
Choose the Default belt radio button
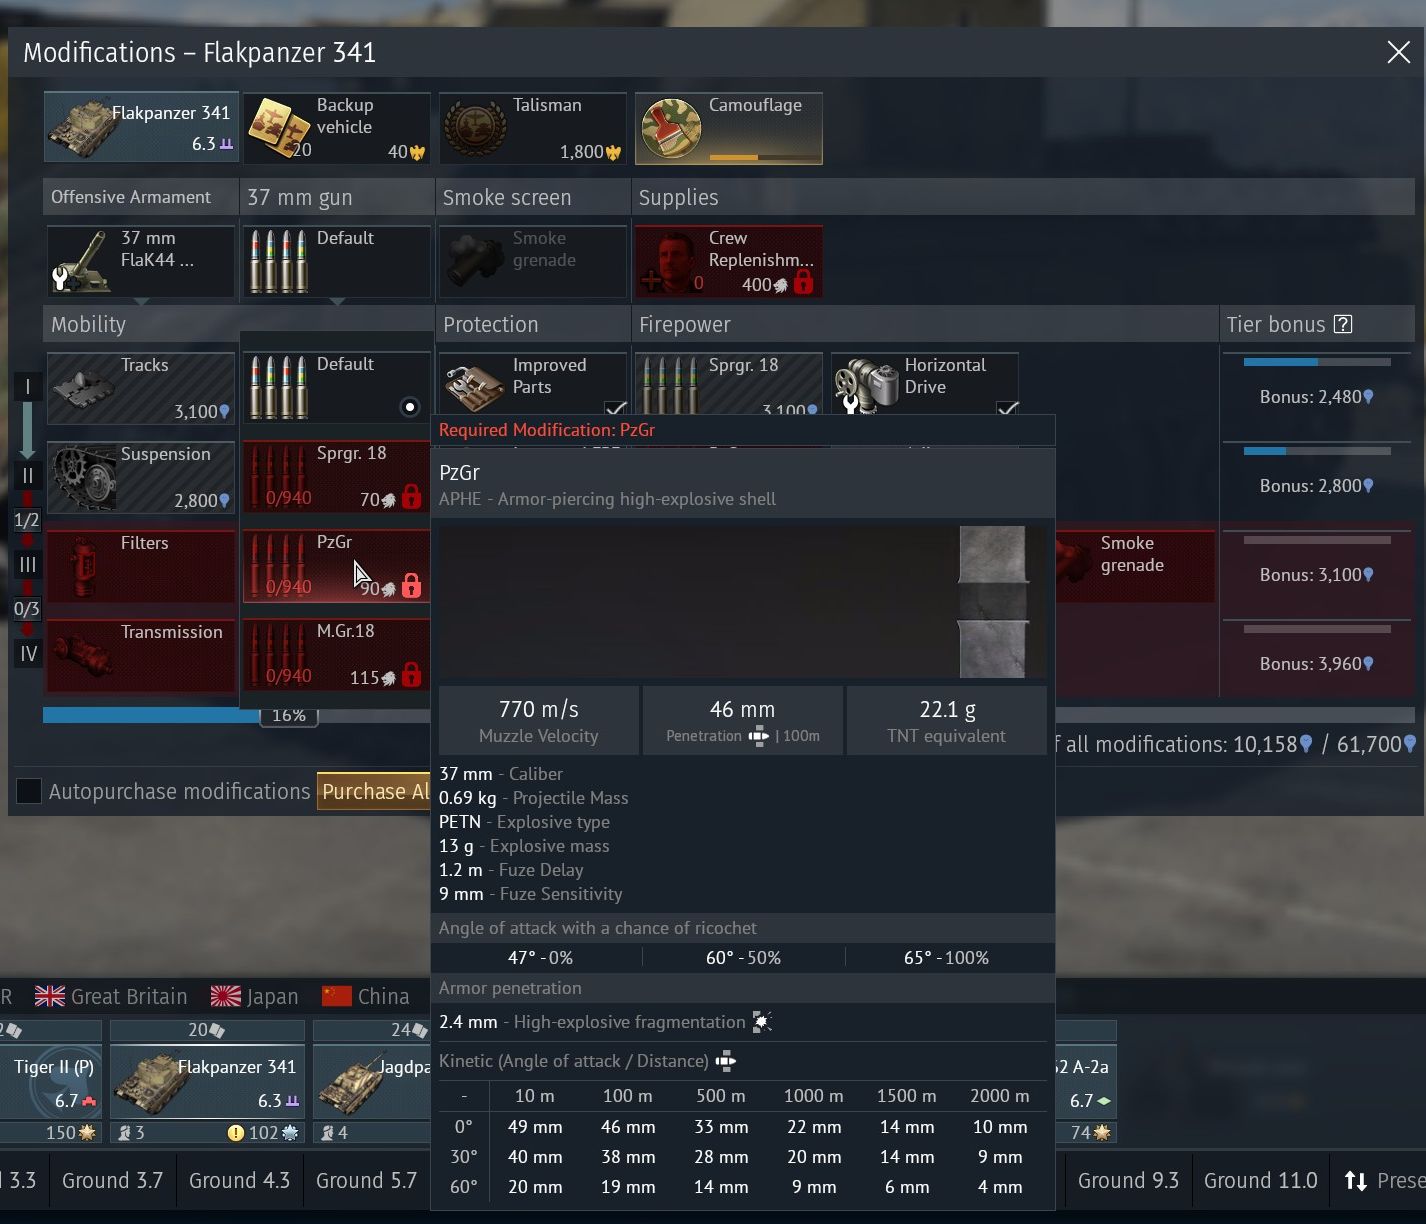tap(410, 407)
